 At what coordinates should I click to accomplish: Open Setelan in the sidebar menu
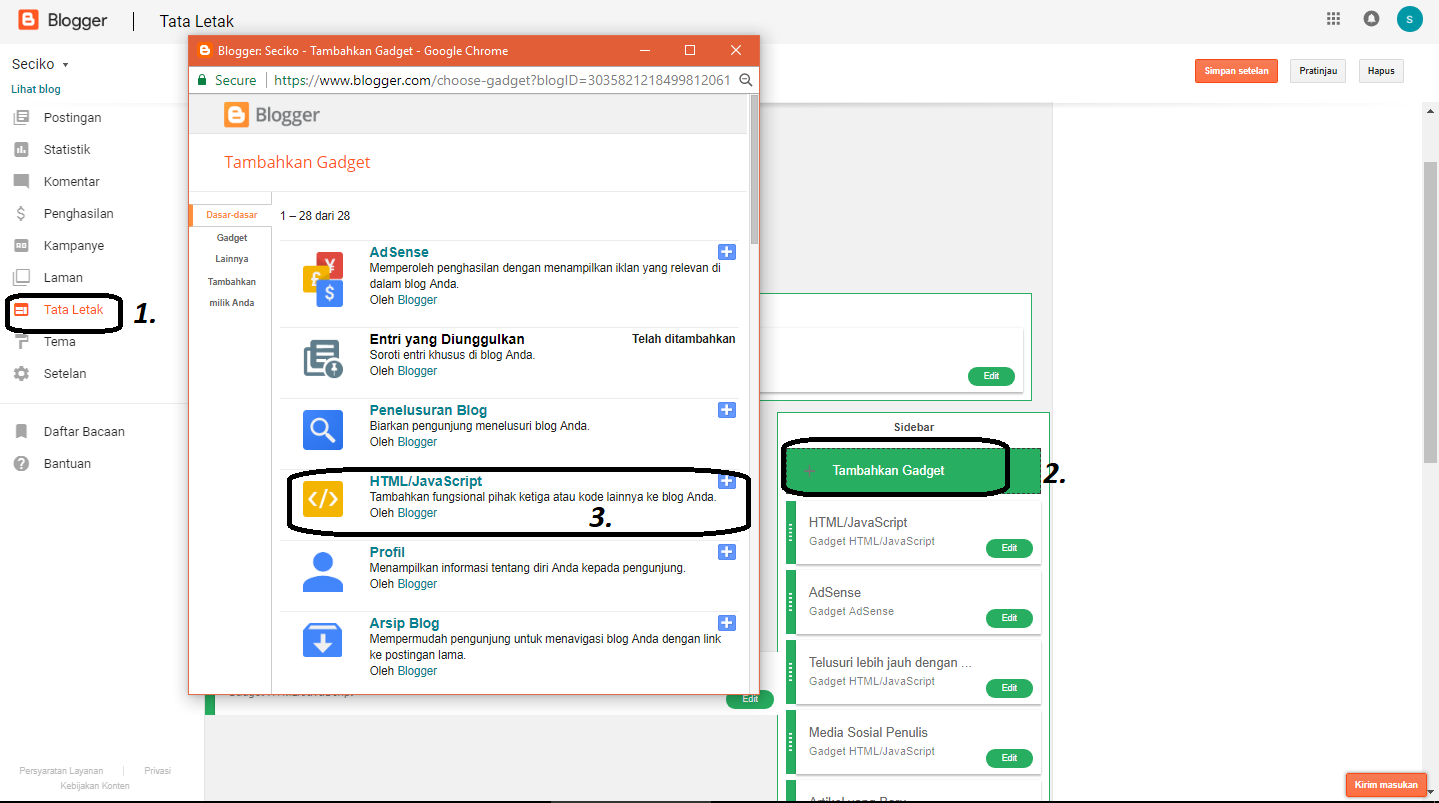tap(65, 373)
